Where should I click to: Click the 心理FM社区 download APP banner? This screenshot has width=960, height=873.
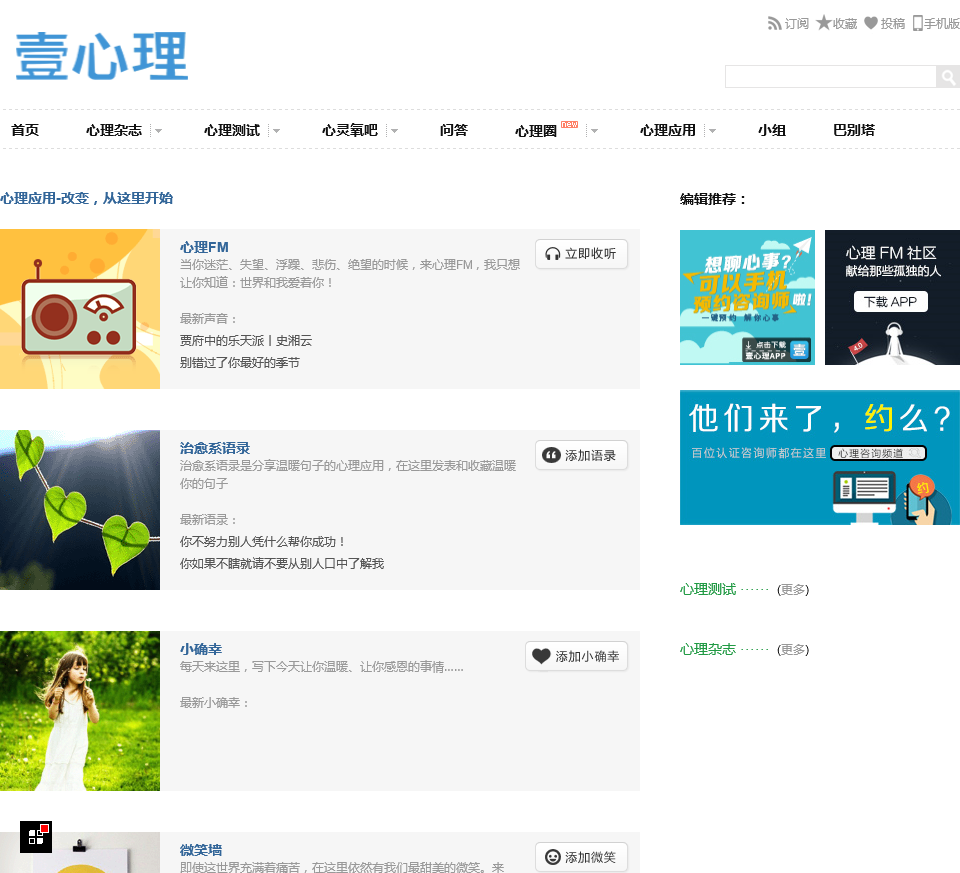tap(892, 297)
